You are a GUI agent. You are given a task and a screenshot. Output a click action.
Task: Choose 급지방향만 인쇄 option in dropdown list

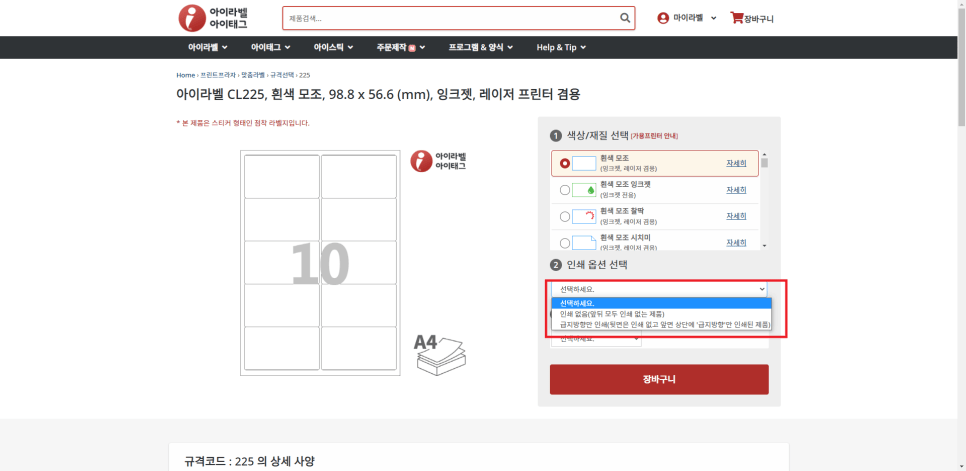662,324
